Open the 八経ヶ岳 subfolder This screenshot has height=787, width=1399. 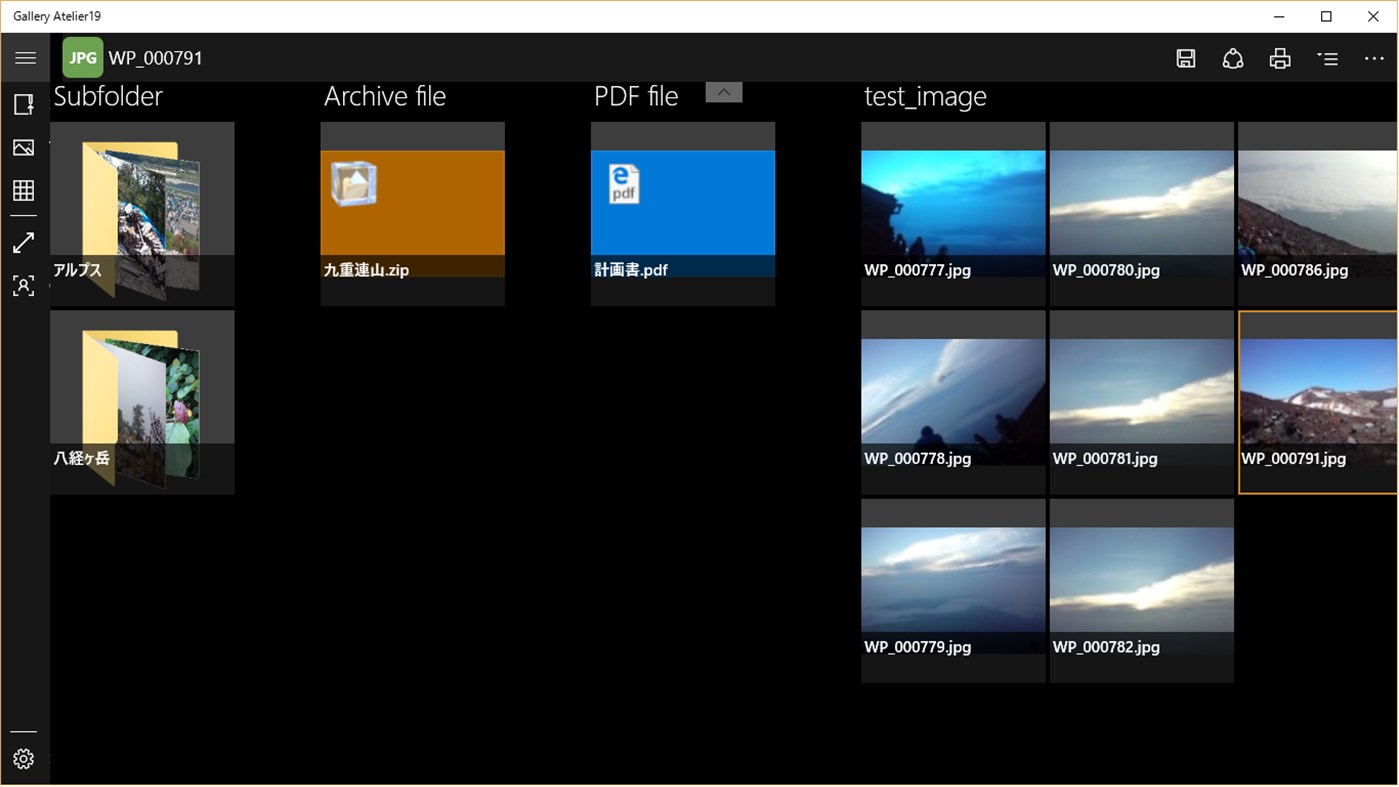(x=143, y=402)
